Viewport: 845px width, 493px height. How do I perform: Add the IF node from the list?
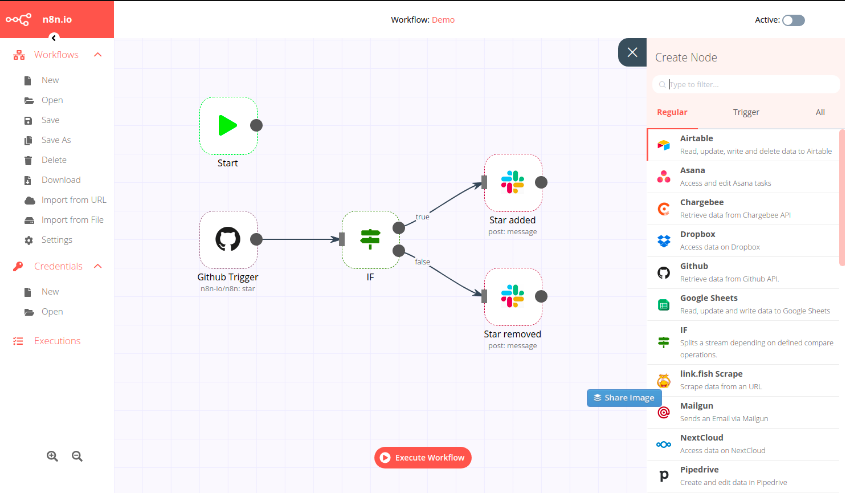(743, 342)
